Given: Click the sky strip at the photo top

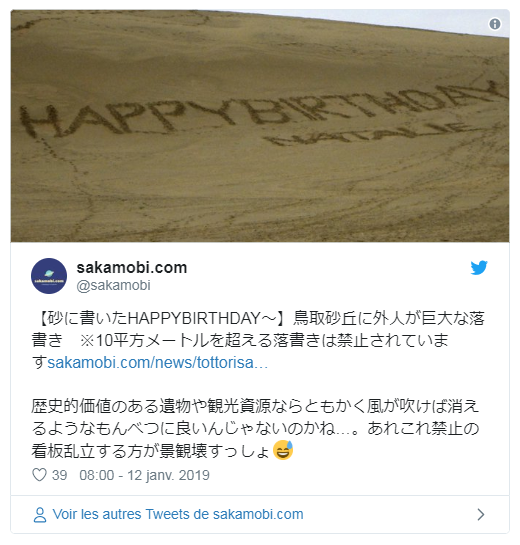Looking at the screenshot, I should pyautogui.click(x=382, y=17).
